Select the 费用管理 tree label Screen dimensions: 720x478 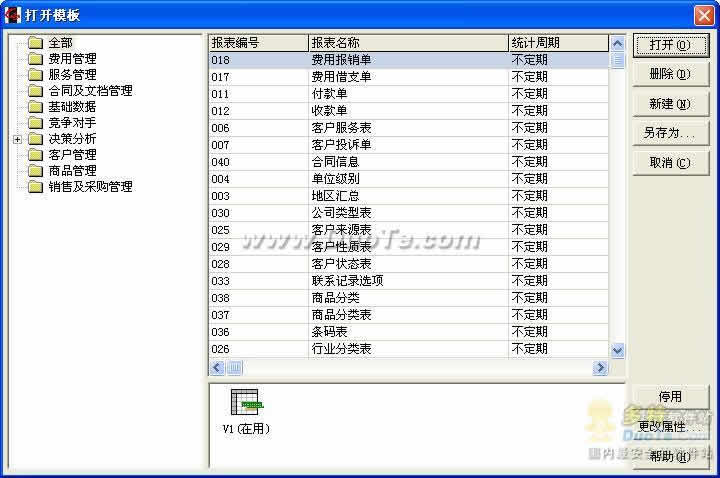(73, 59)
